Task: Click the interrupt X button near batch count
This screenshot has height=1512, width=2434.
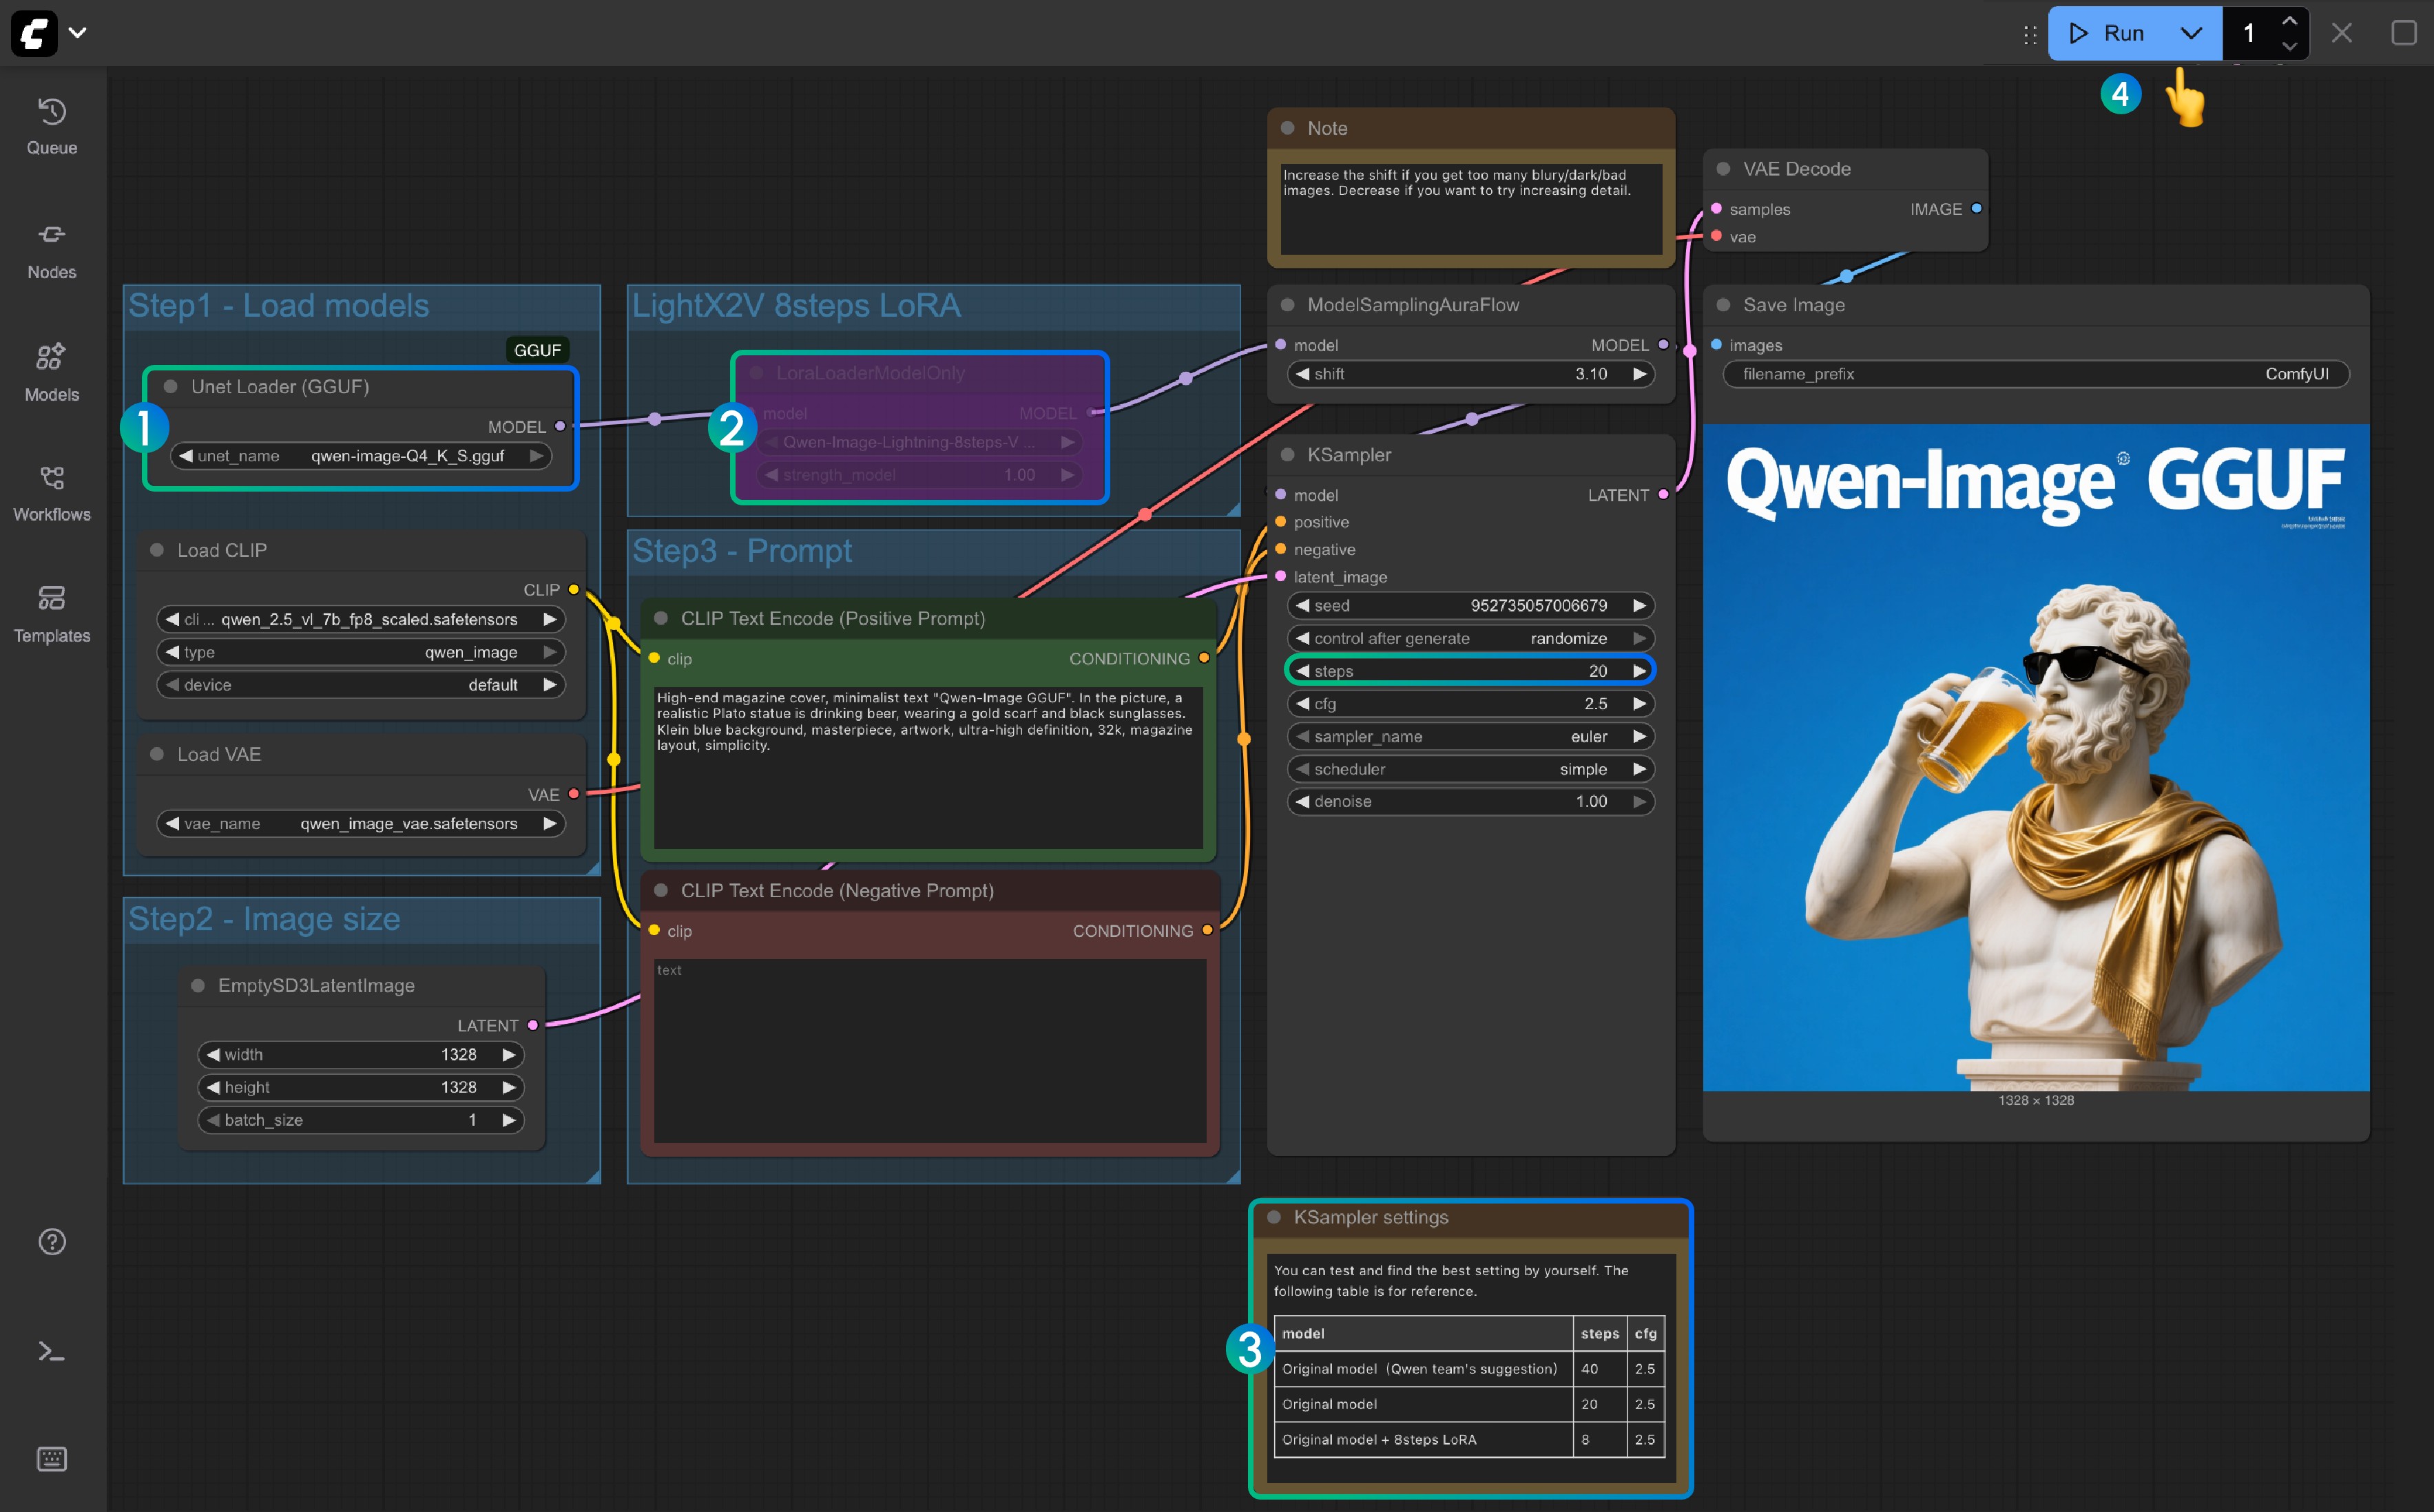Action: pos(2341,33)
